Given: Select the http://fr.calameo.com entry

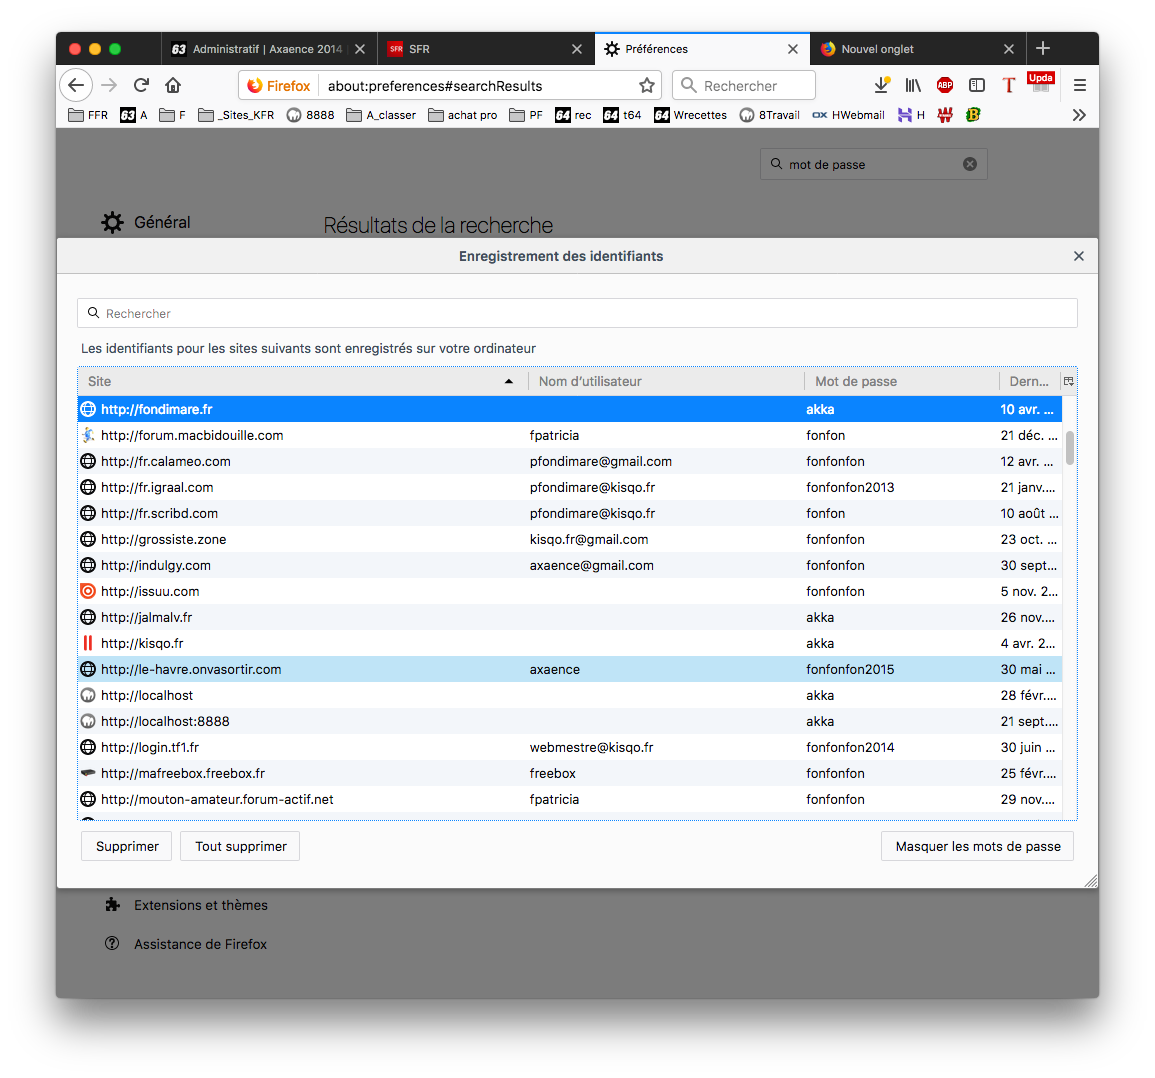Looking at the screenshot, I should pos(569,461).
